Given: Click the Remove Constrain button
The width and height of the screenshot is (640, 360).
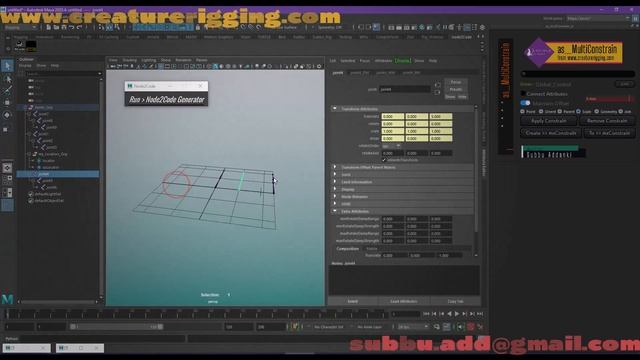Looking at the screenshot, I should [x=607, y=121].
